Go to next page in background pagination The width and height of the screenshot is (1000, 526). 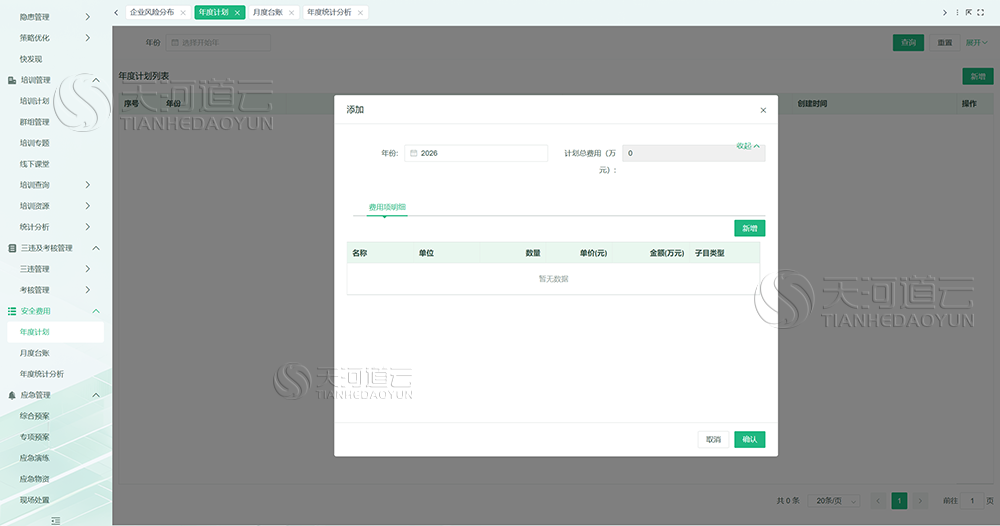point(920,500)
